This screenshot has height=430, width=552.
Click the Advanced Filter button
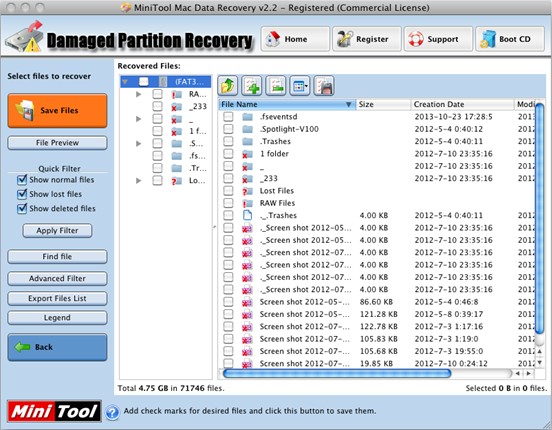coord(57,279)
